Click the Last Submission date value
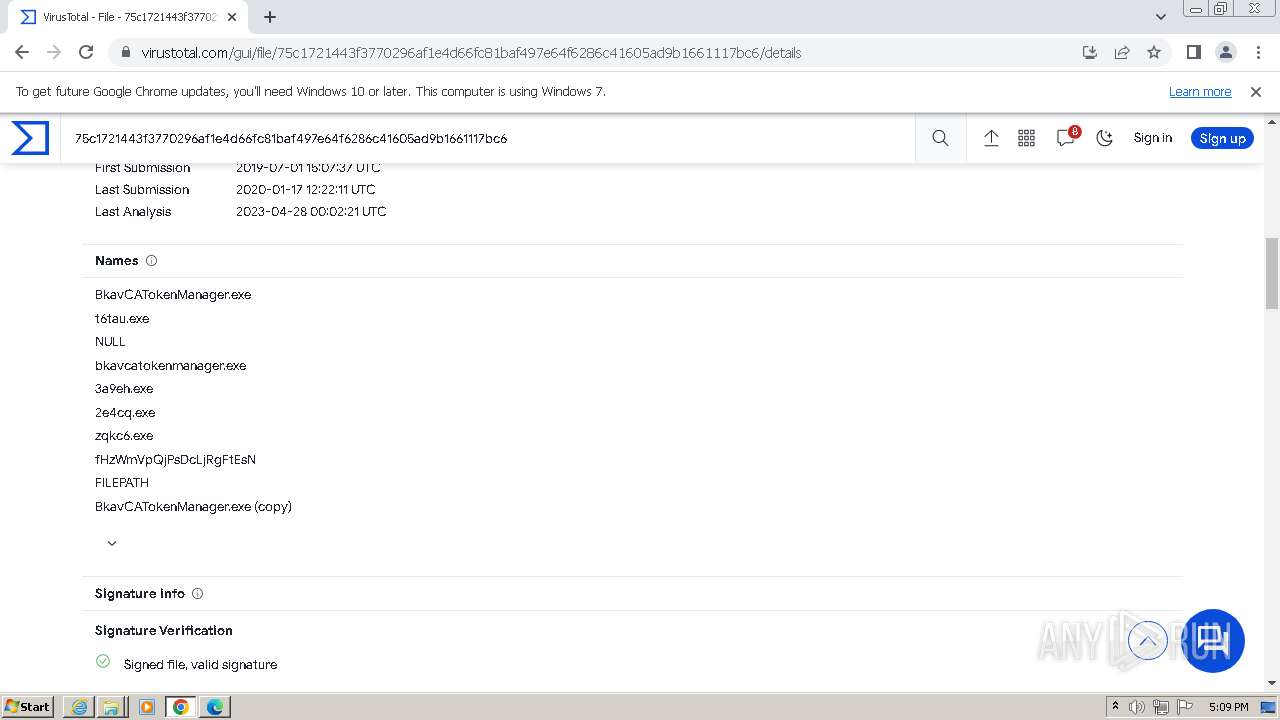The height and width of the screenshot is (720, 1280). coord(306,190)
